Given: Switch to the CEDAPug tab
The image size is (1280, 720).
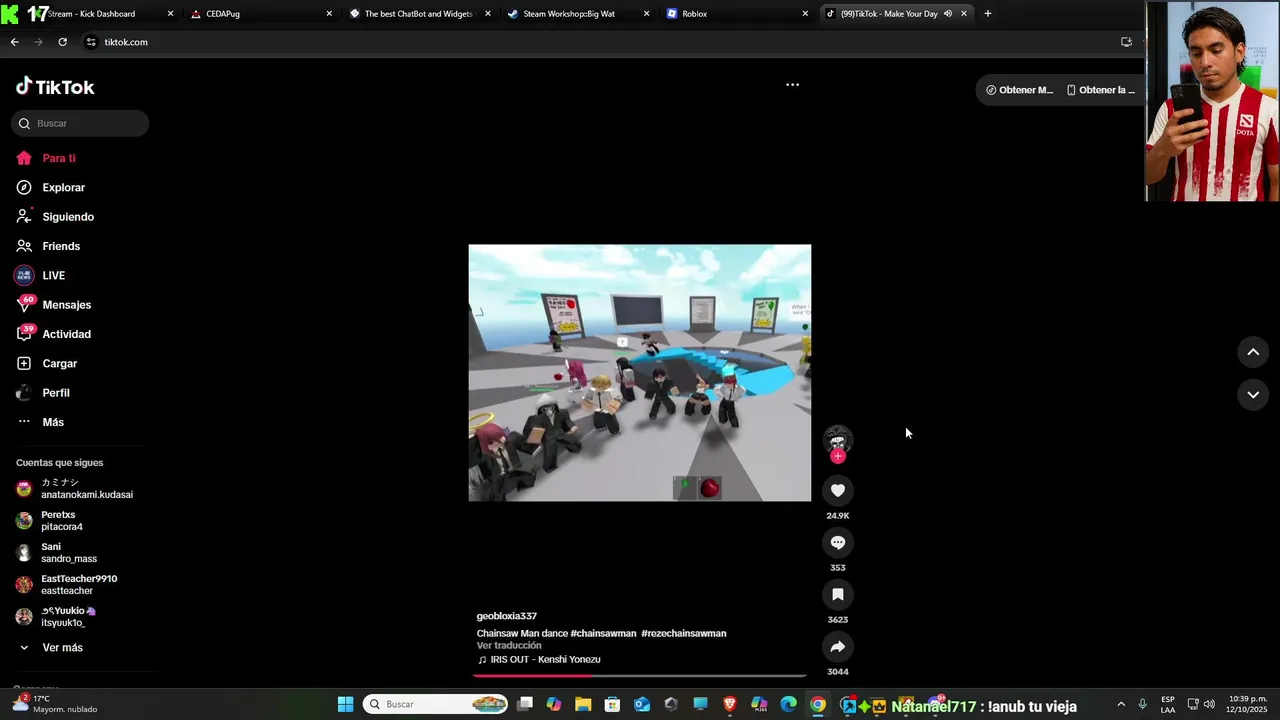Looking at the screenshot, I should [x=260, y=14].
